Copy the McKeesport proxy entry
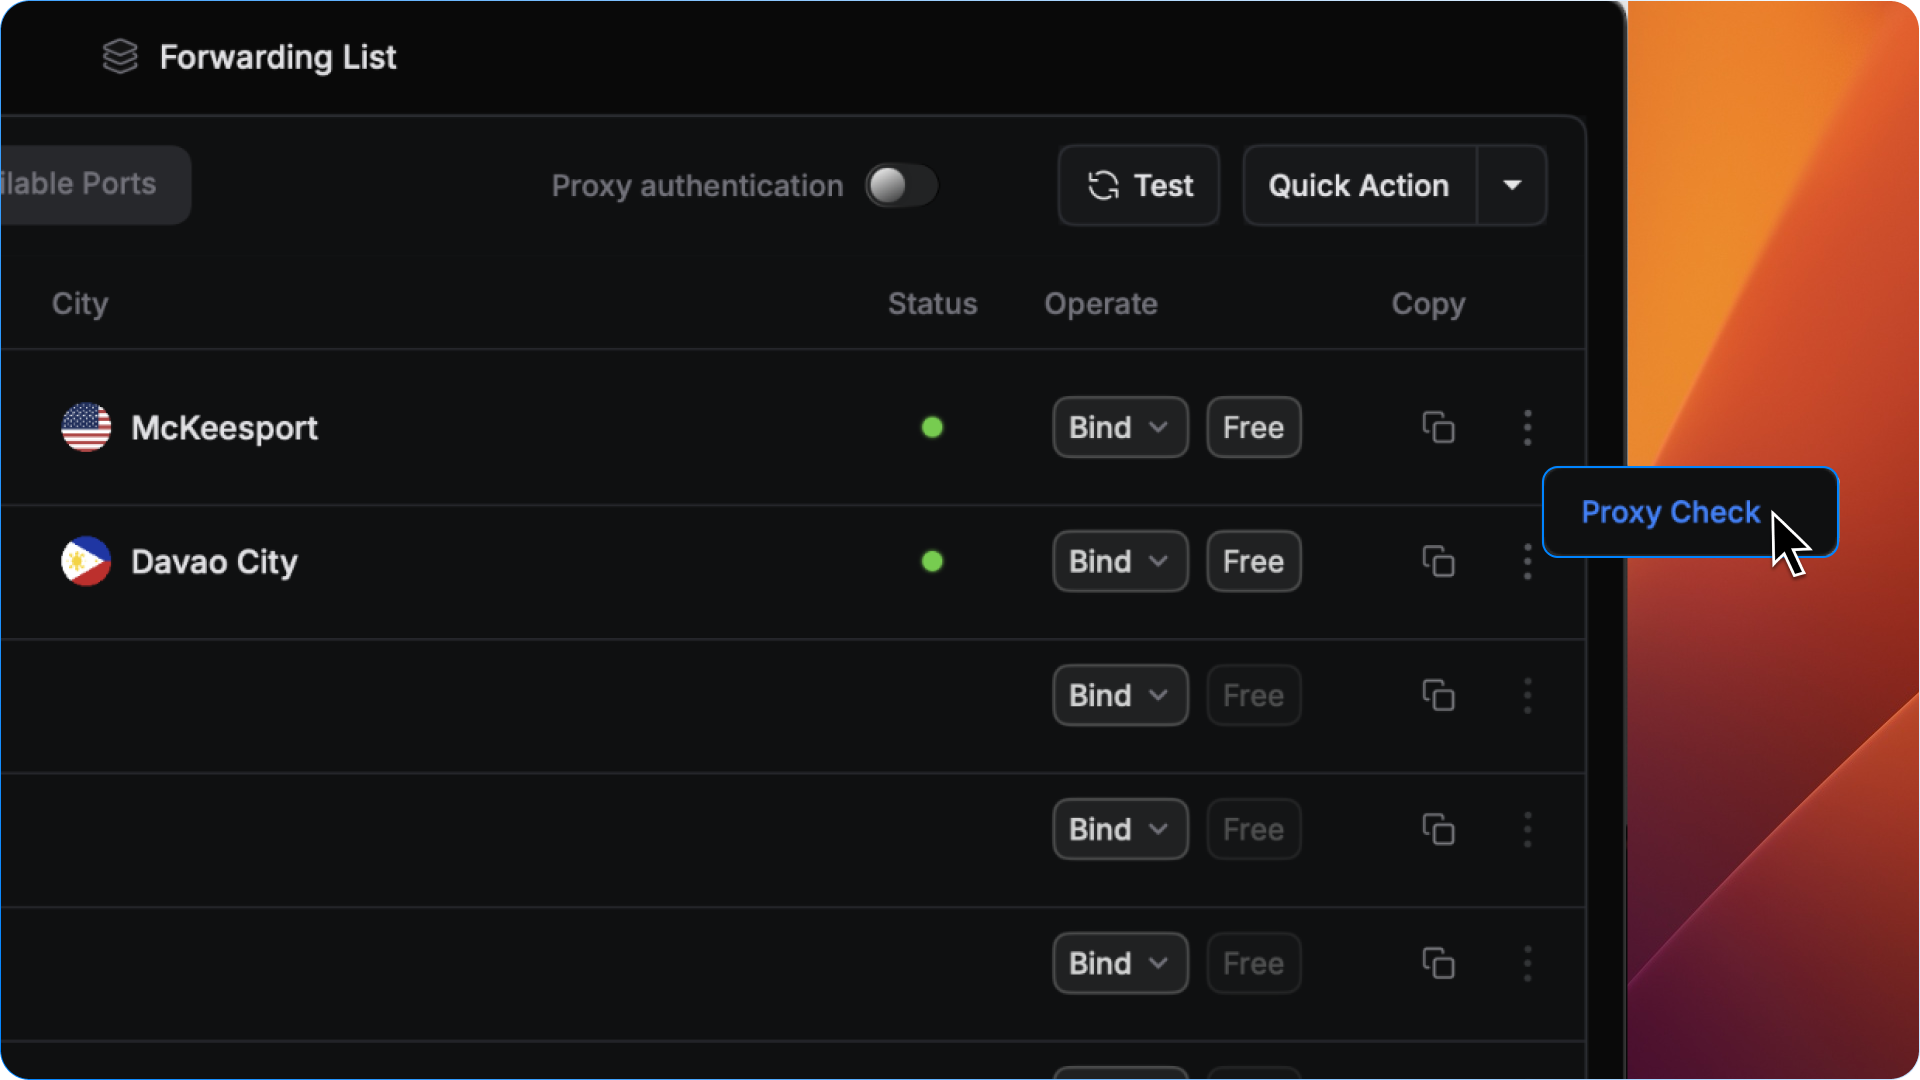 pyautogui.click(x=1438, y=428)
